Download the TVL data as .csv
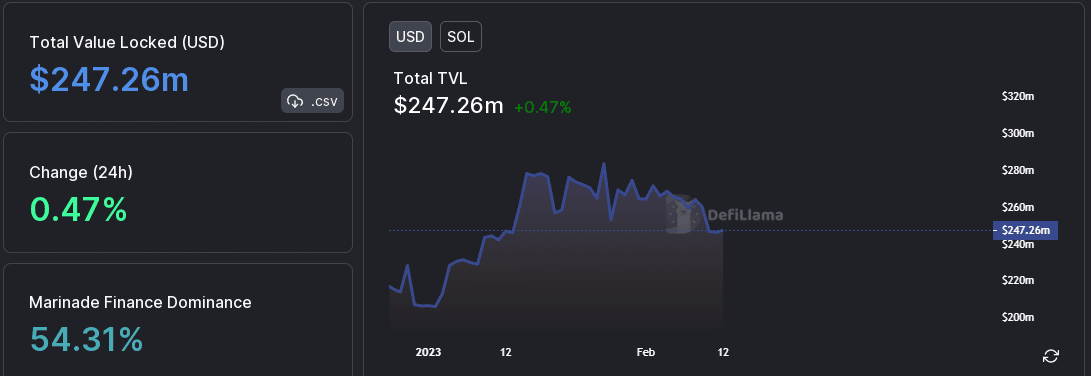Viewport: 1091px width, 376px height. (312, 101)
